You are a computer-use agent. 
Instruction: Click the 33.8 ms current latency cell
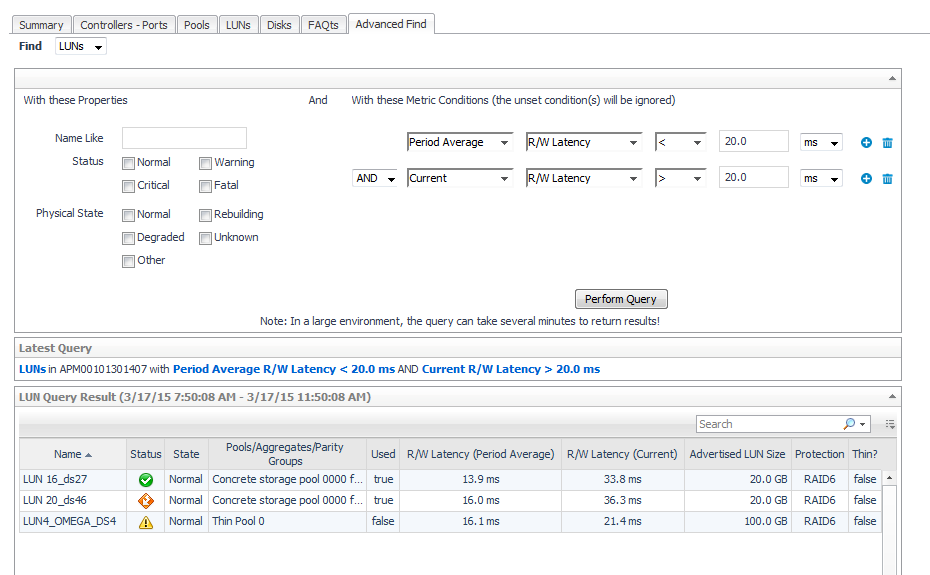tap(622, 479)
